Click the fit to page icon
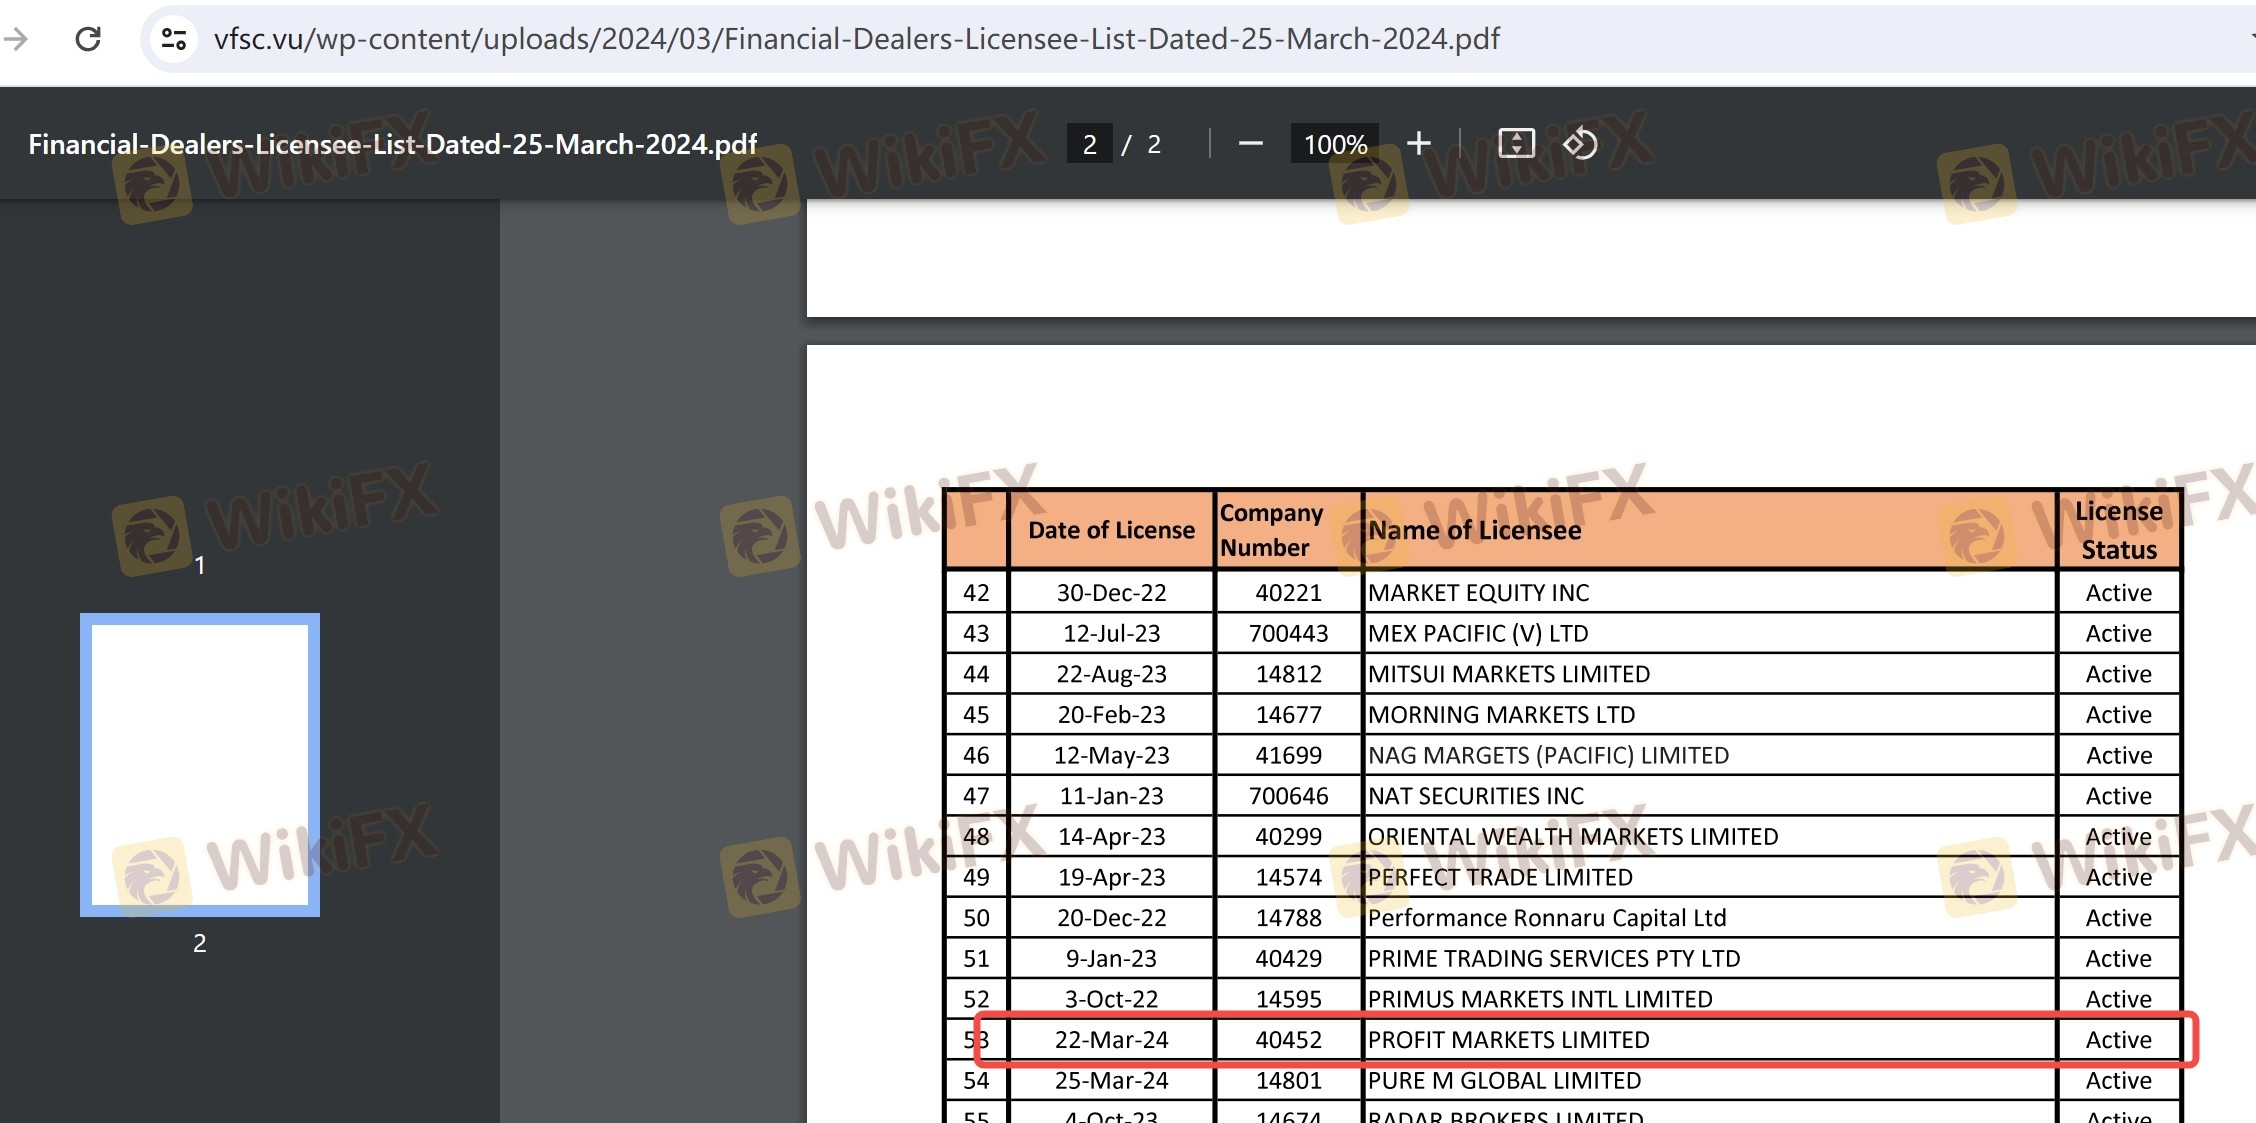Viewport: 2256px width, 1123px height. pyautogui.click(x=1516, y=144)
